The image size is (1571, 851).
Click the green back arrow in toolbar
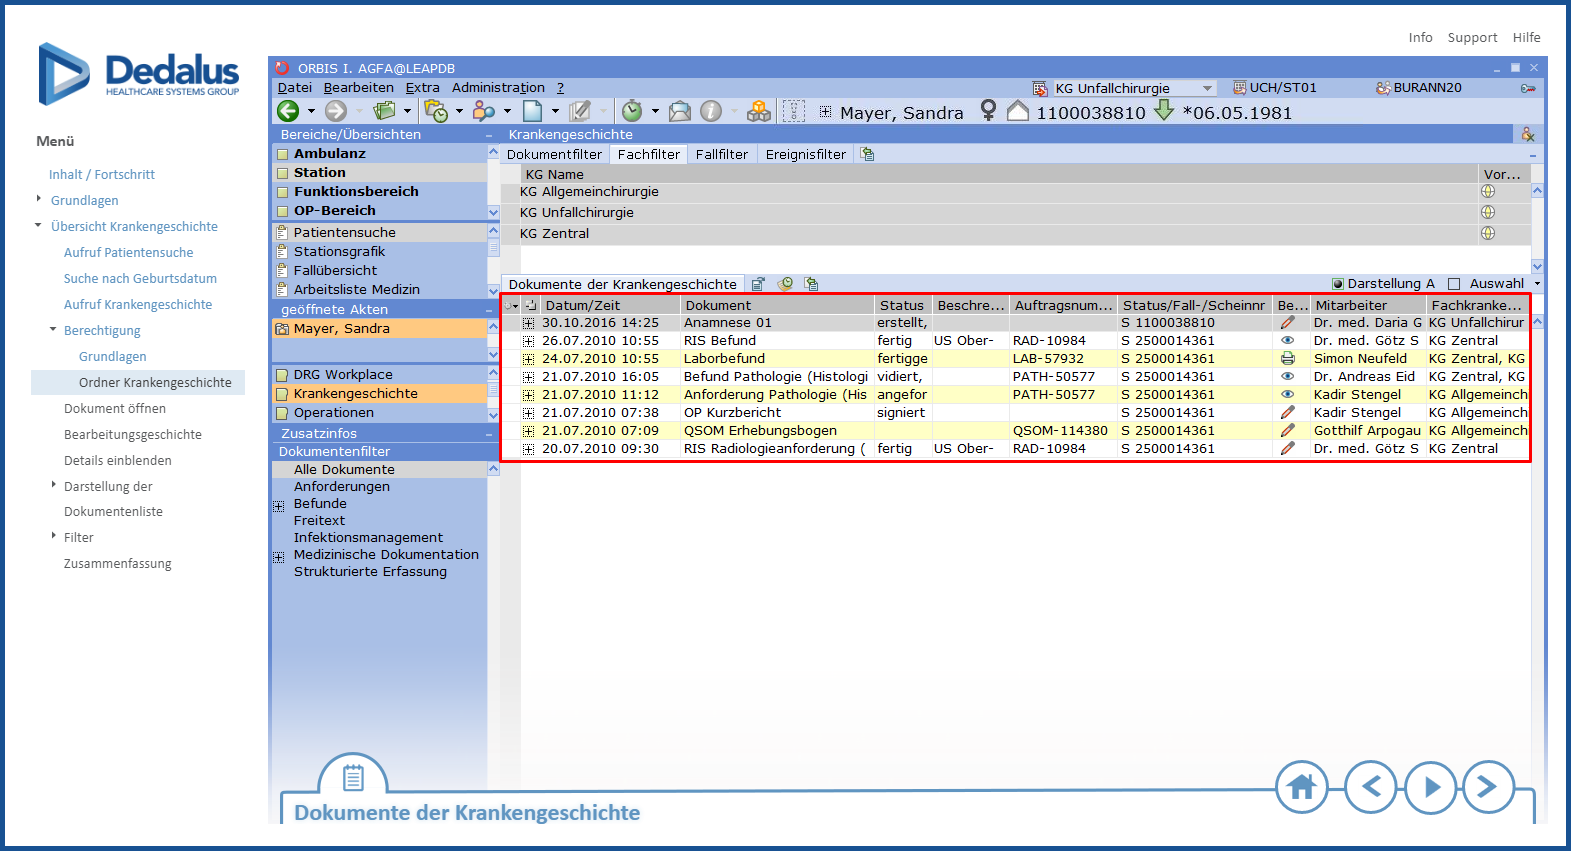(288, 111)
